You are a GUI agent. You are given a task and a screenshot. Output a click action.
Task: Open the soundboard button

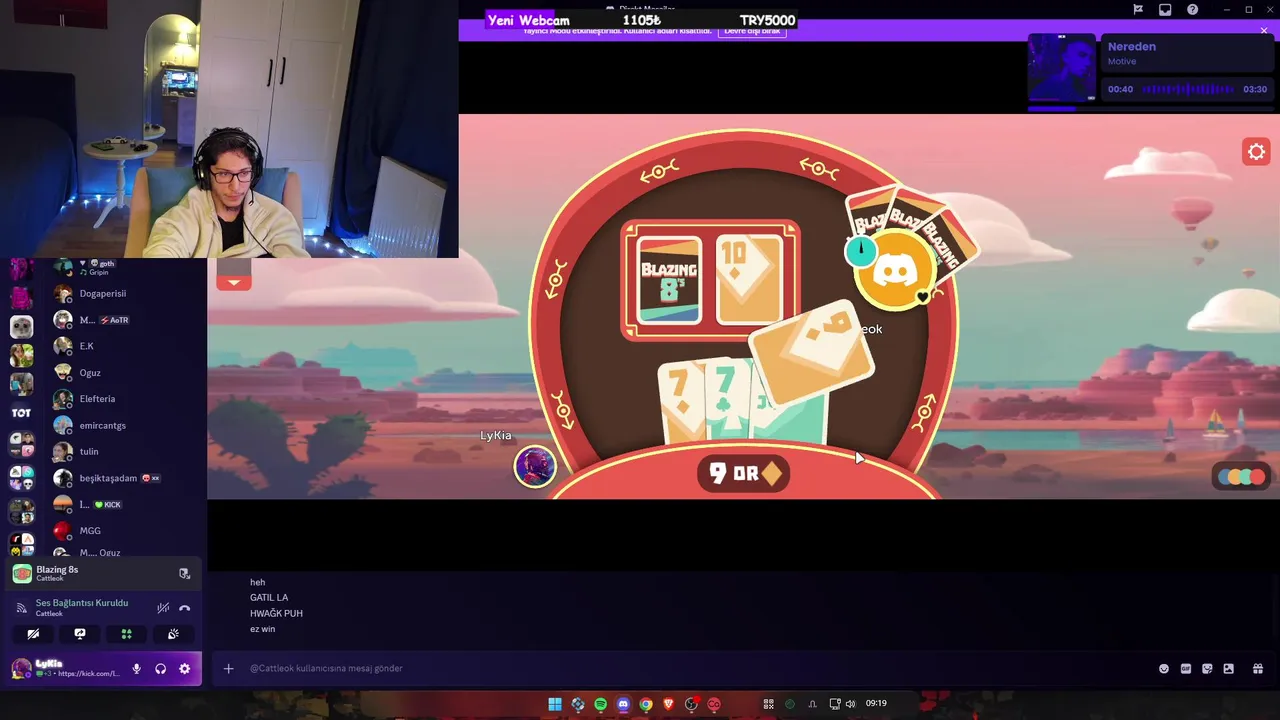173,634
